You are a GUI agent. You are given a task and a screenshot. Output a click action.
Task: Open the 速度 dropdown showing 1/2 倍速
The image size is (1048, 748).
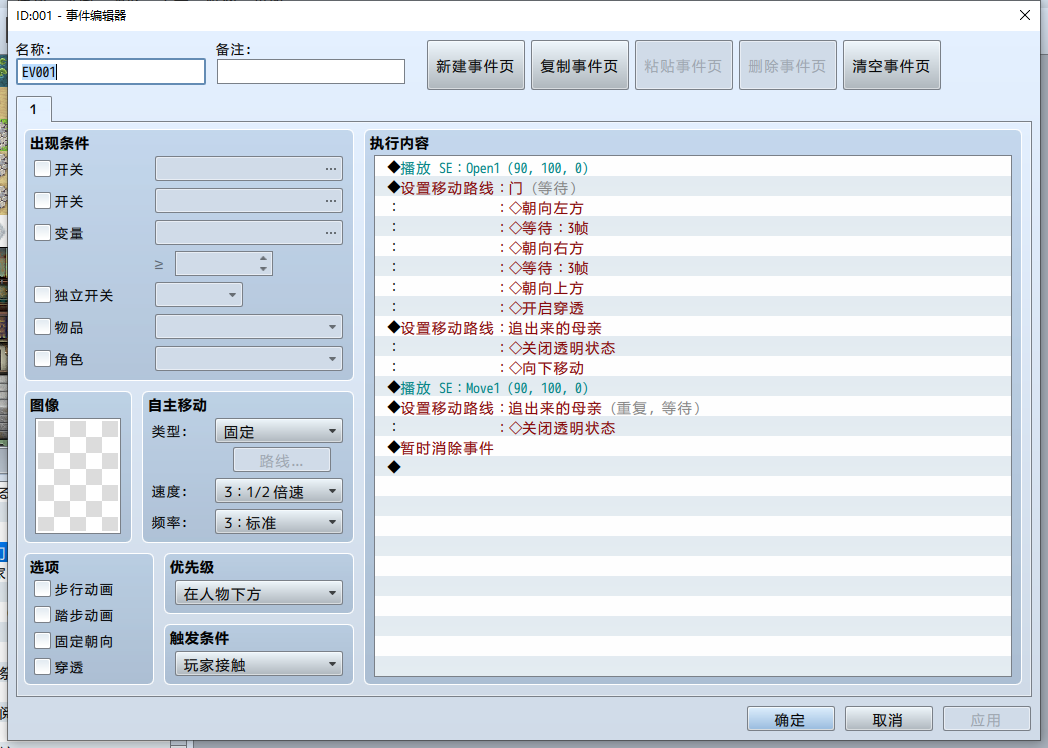(279, 491)
